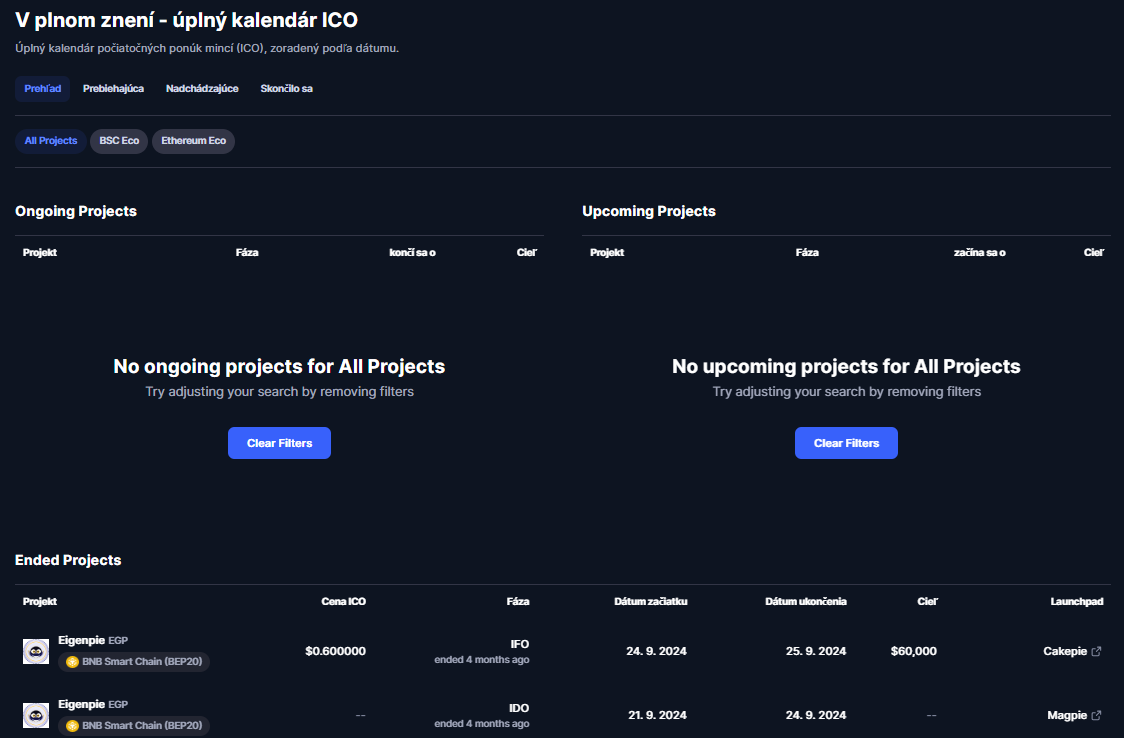Click Eigenpie logo in the IFO row
Image resolution: width=1124 pixels, height=738 pixels.
(36, 651)
